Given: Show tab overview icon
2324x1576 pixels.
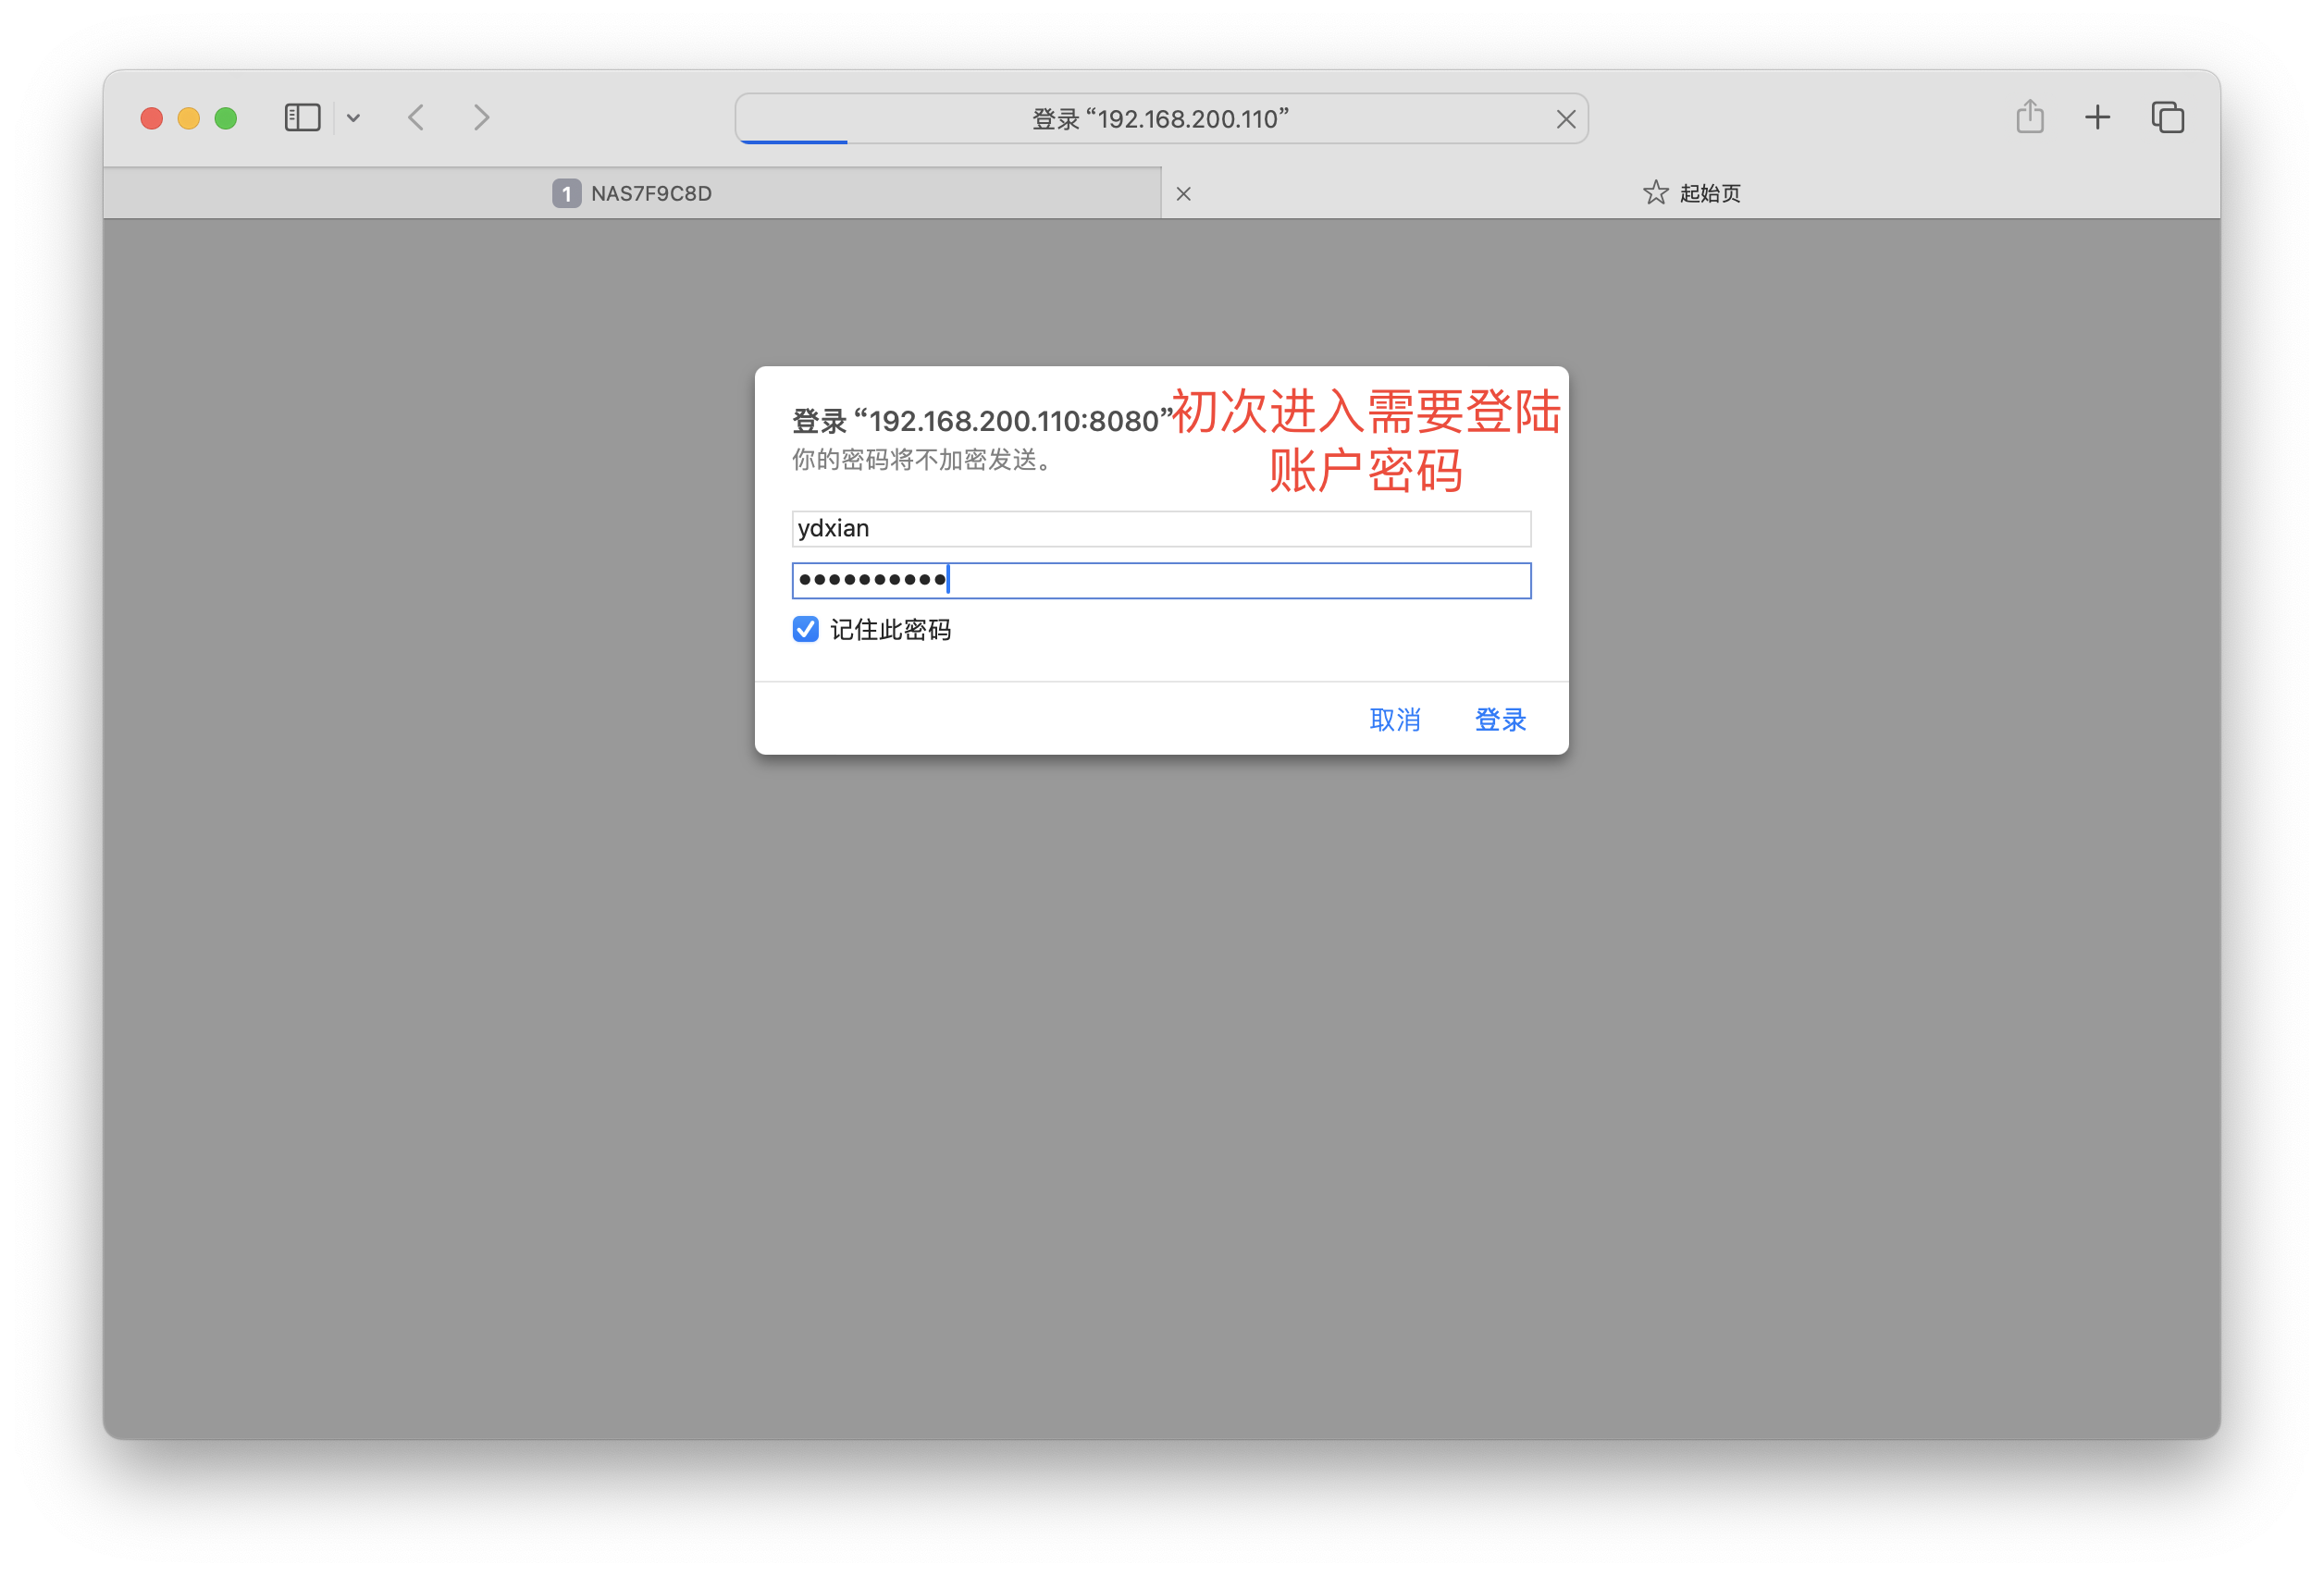Looking at the screenshot, I should click(2167, 118).
